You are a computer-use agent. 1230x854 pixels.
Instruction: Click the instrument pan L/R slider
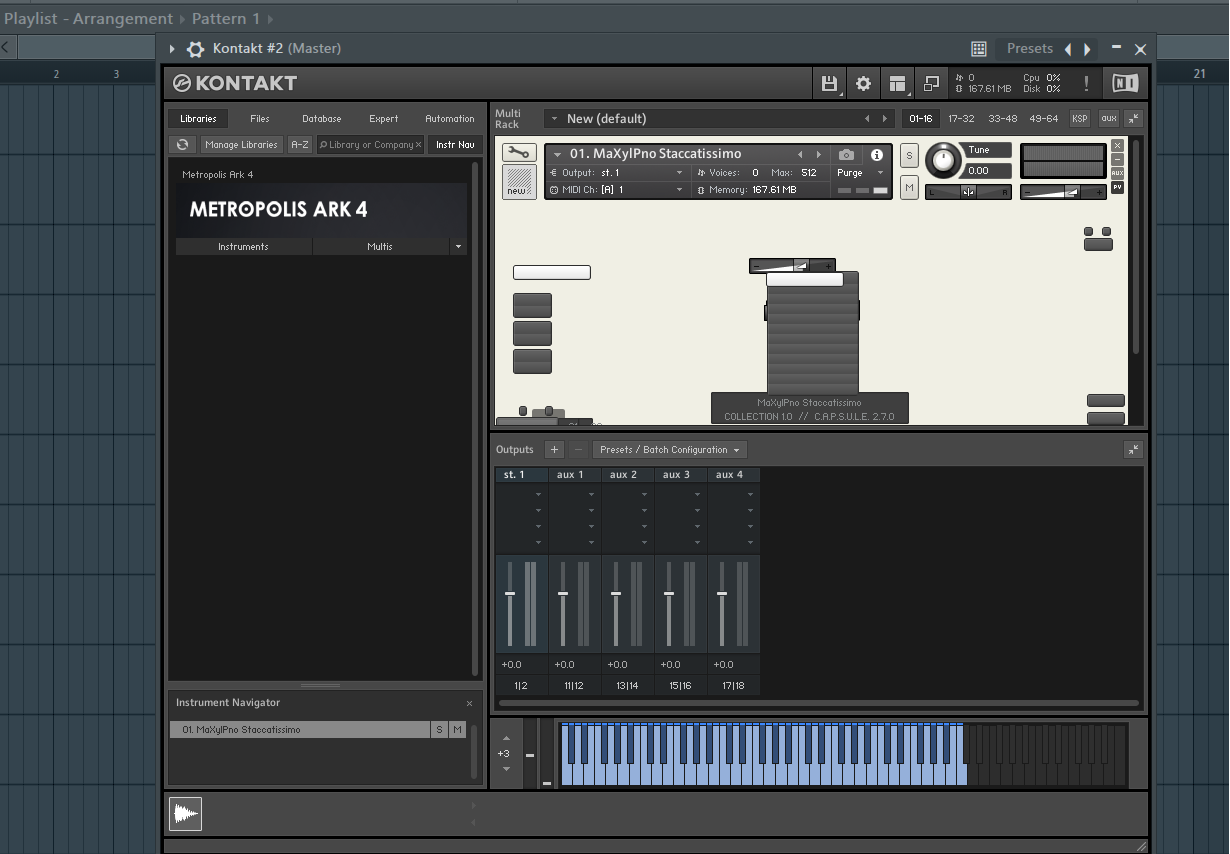(x=968, y=192)
